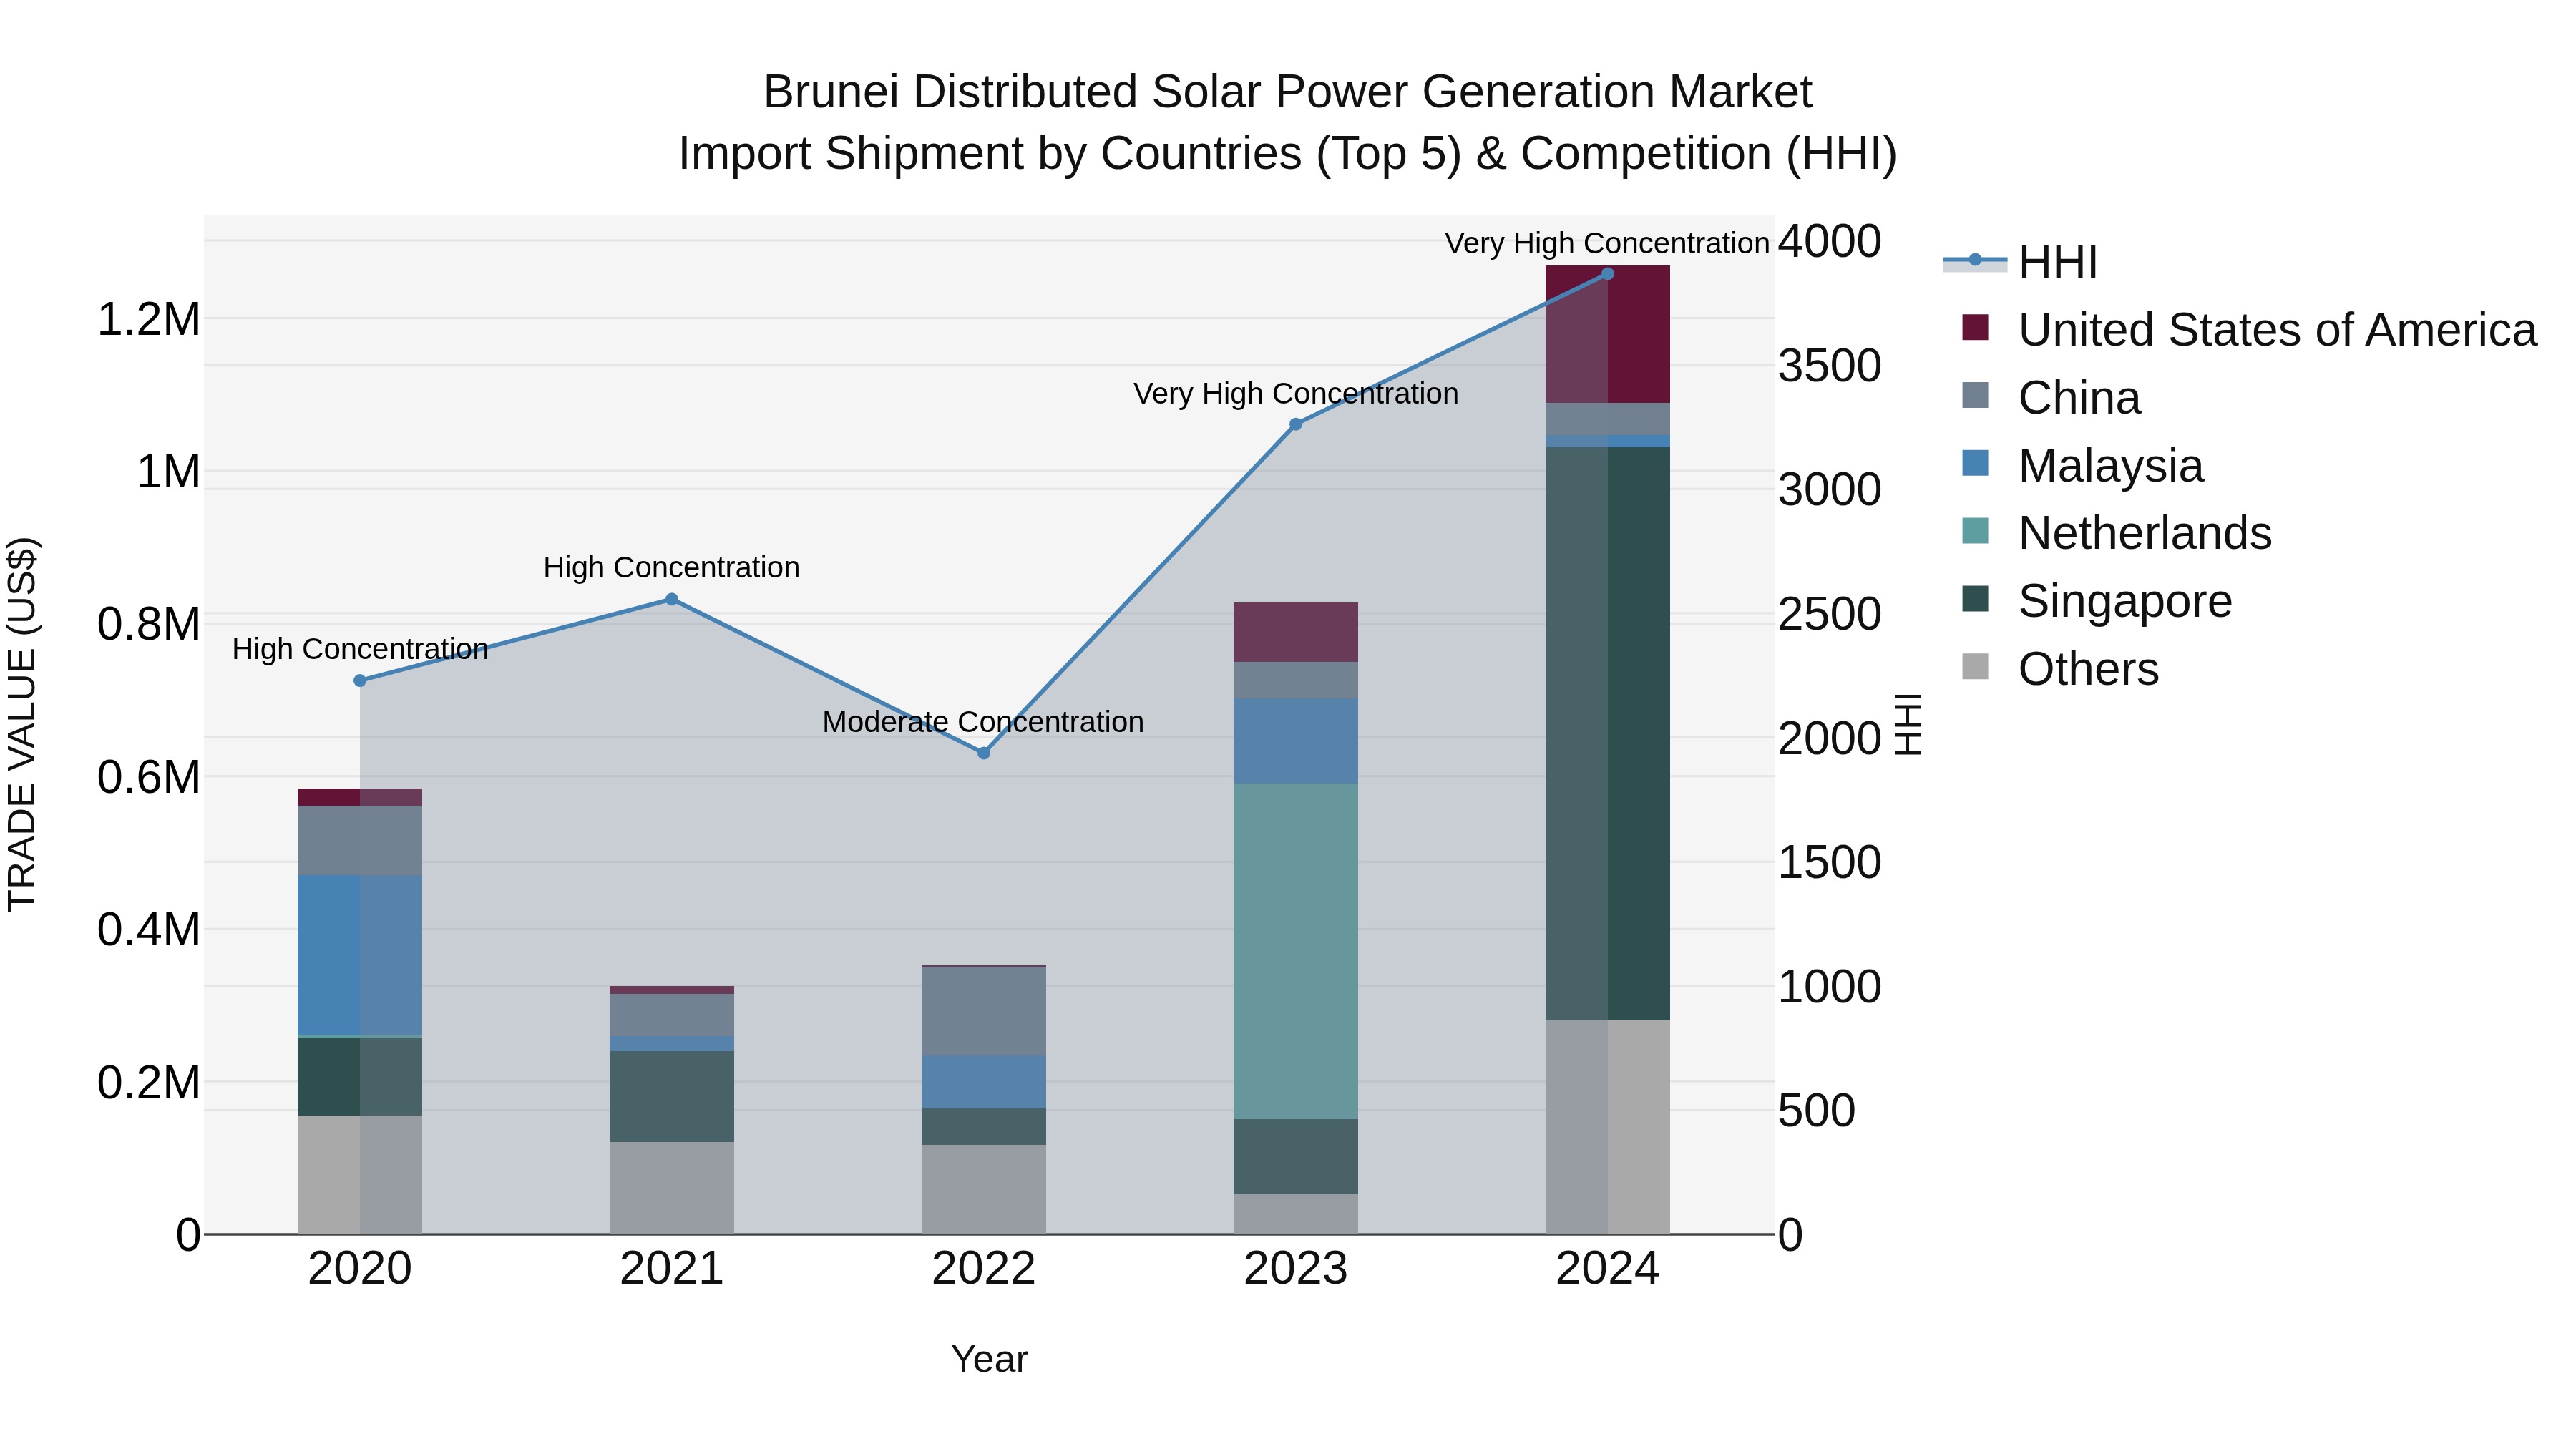Click the Singapore legend color square

point(1975,598)
